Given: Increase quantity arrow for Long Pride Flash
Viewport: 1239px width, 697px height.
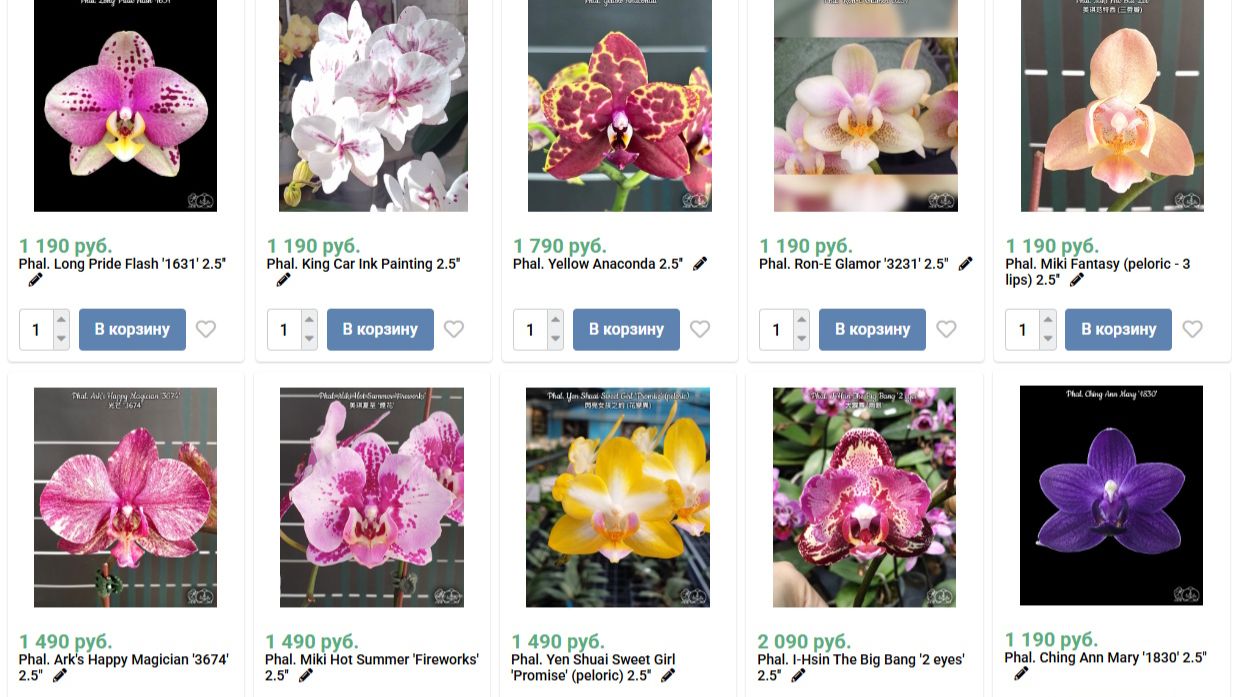Looking at the screenshot, I should (x=61, y=320).
